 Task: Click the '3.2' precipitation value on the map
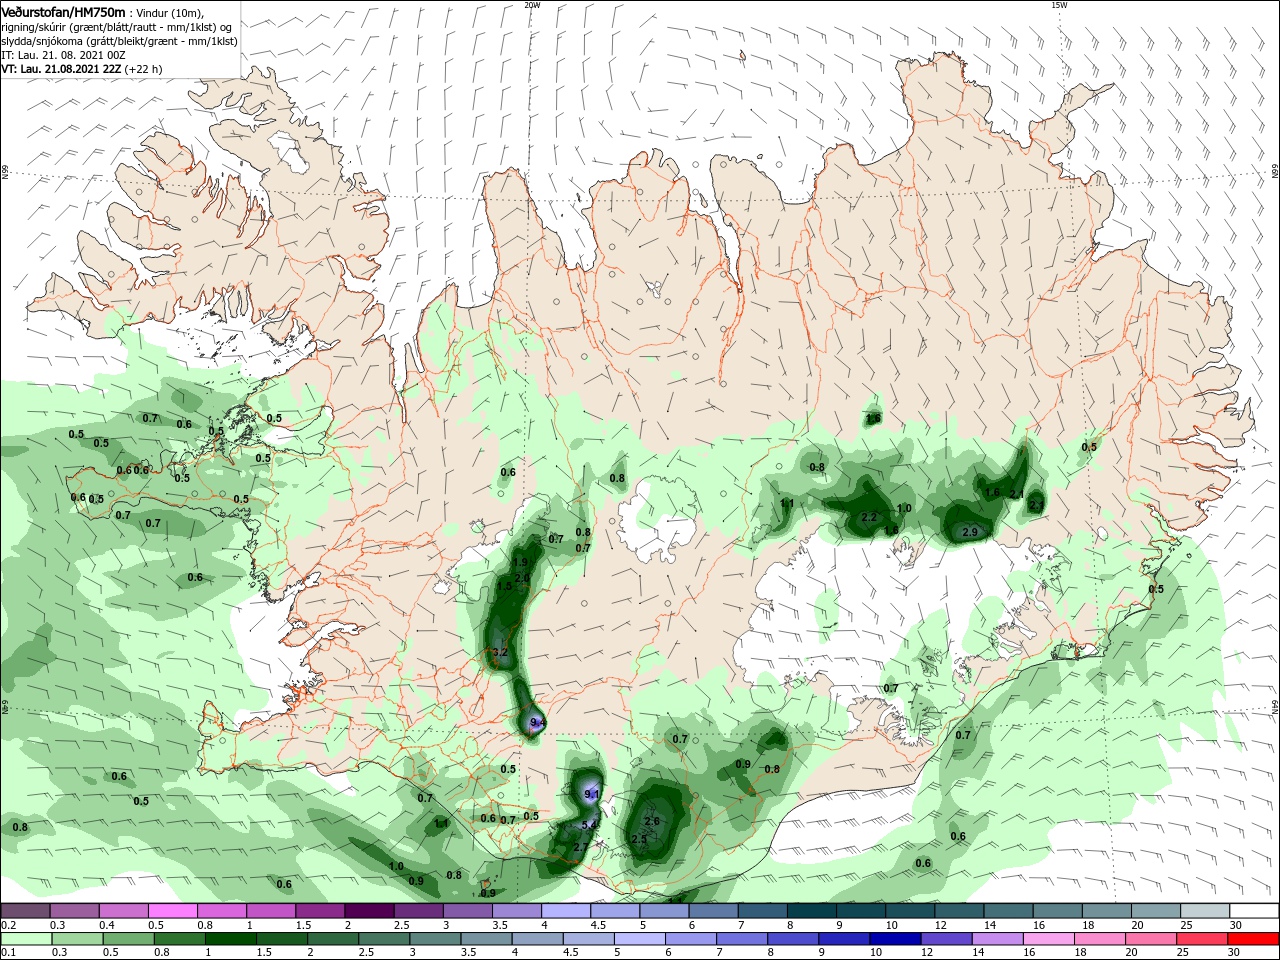(x=501, y=653)
